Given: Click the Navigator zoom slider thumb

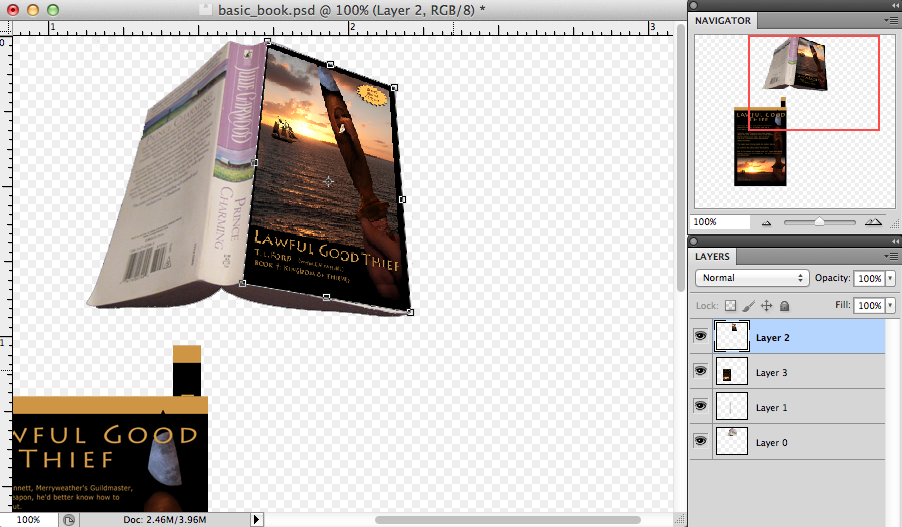Looking at the screenshot, I should pyautogui.click(x=819, y=222).
